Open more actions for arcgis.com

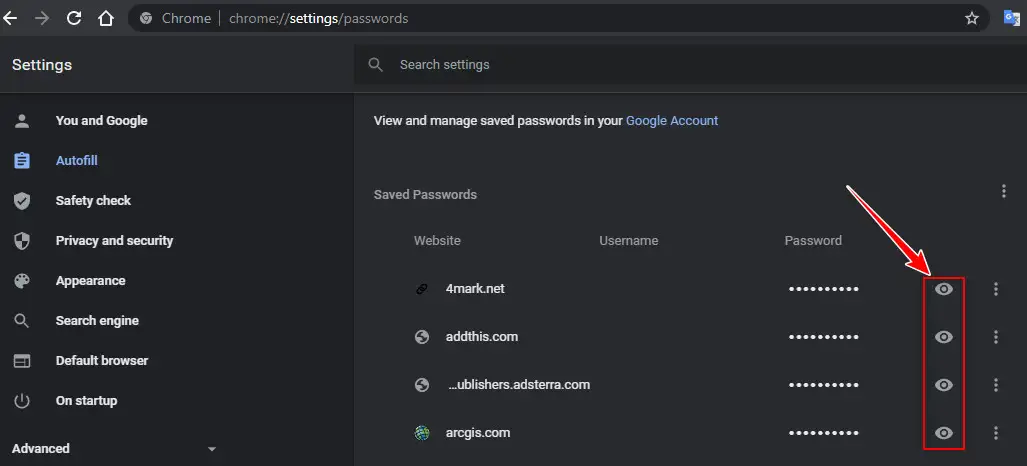[x=996, y=433]
